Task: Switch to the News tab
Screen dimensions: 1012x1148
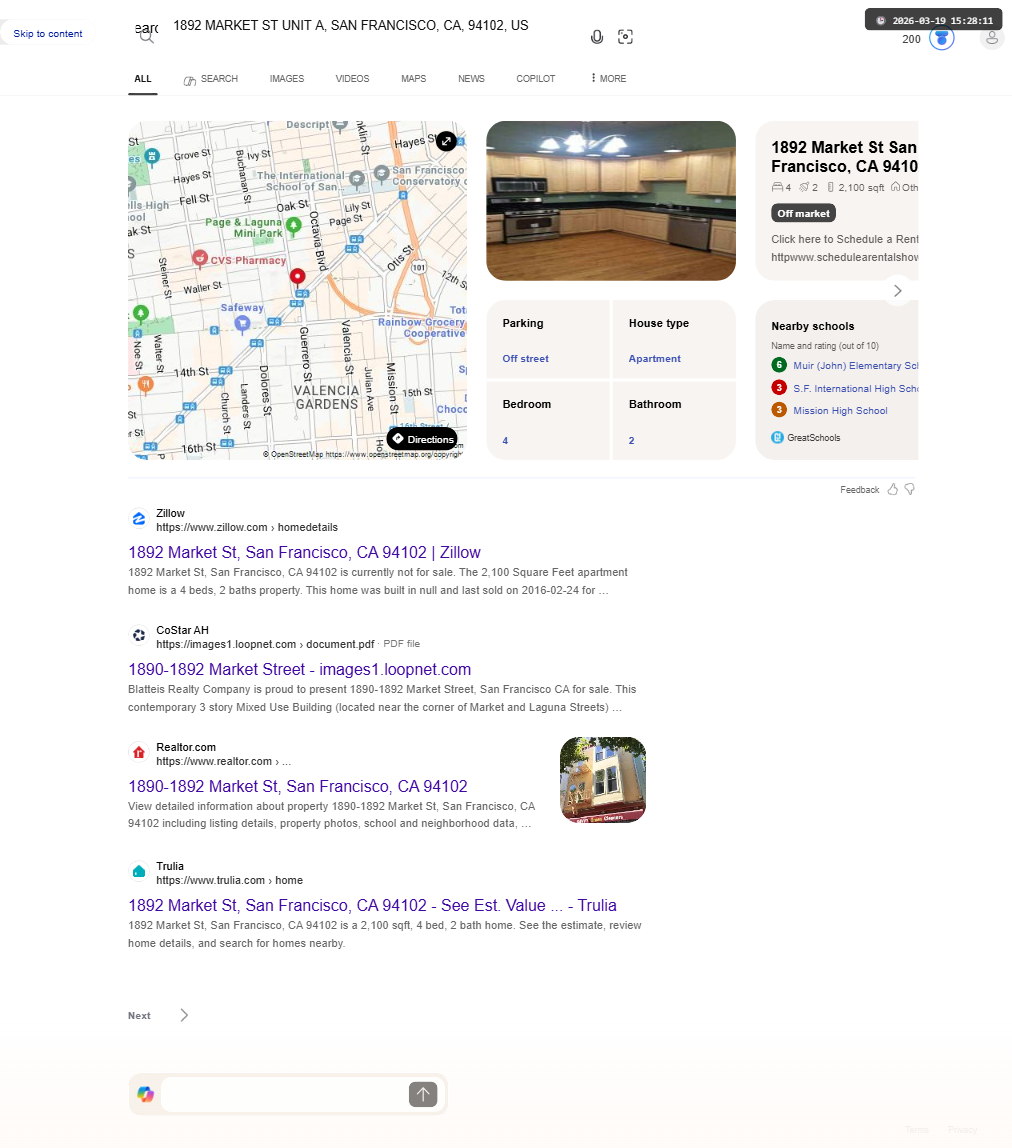Action: coord(472,78)
